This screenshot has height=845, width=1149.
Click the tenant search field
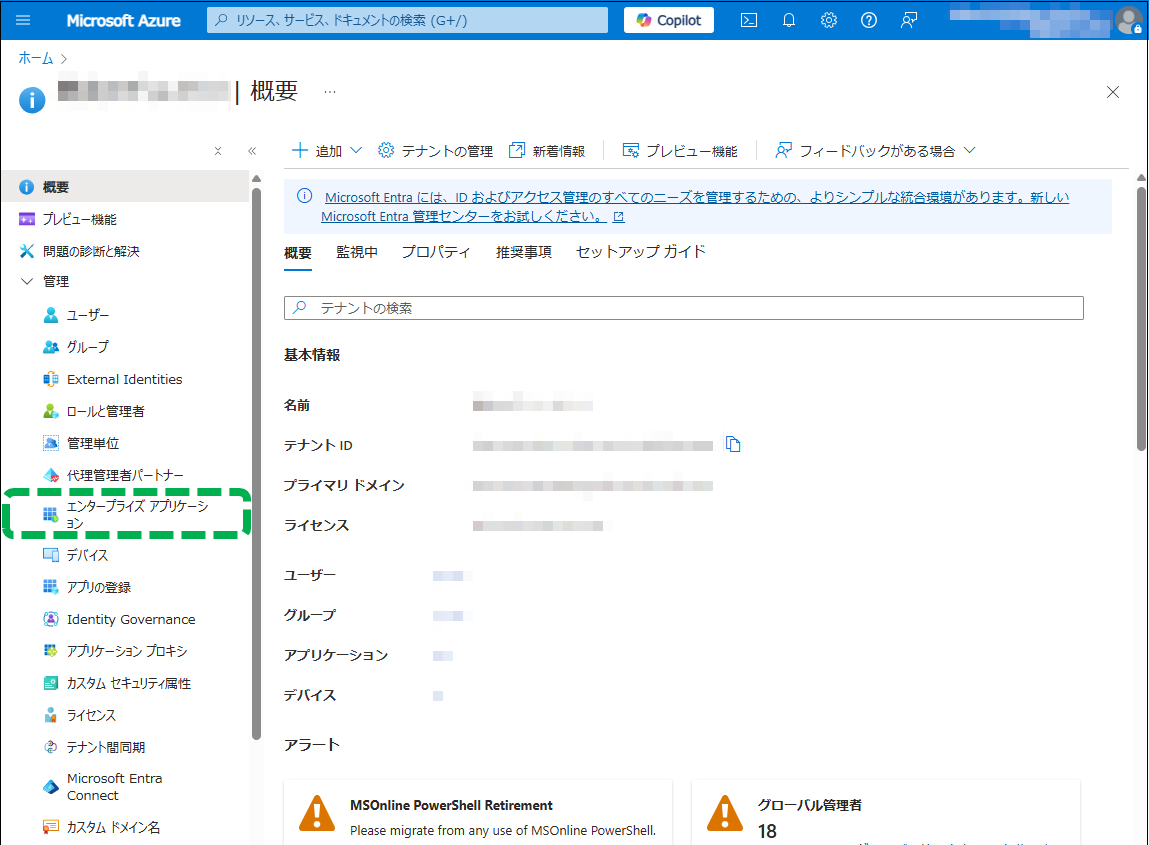(x=683, y=308)
